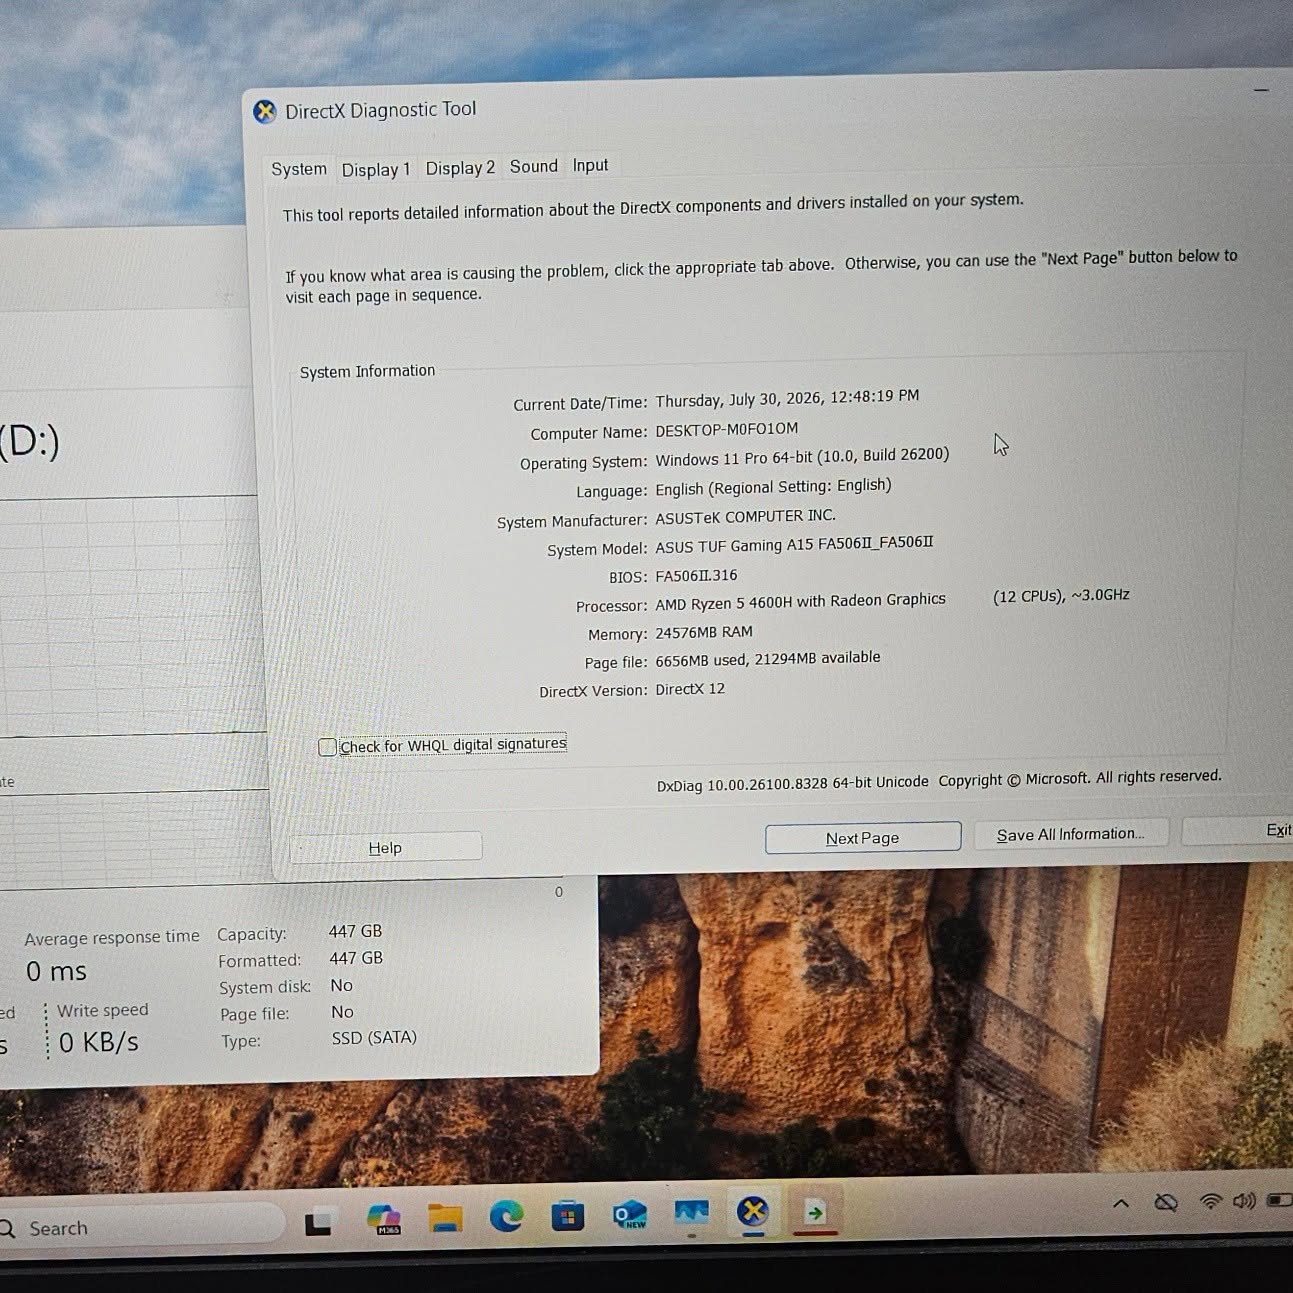Click the BIOS value FA506II.316
The image size is (1293, 1293).
click(x=696, y=575)
